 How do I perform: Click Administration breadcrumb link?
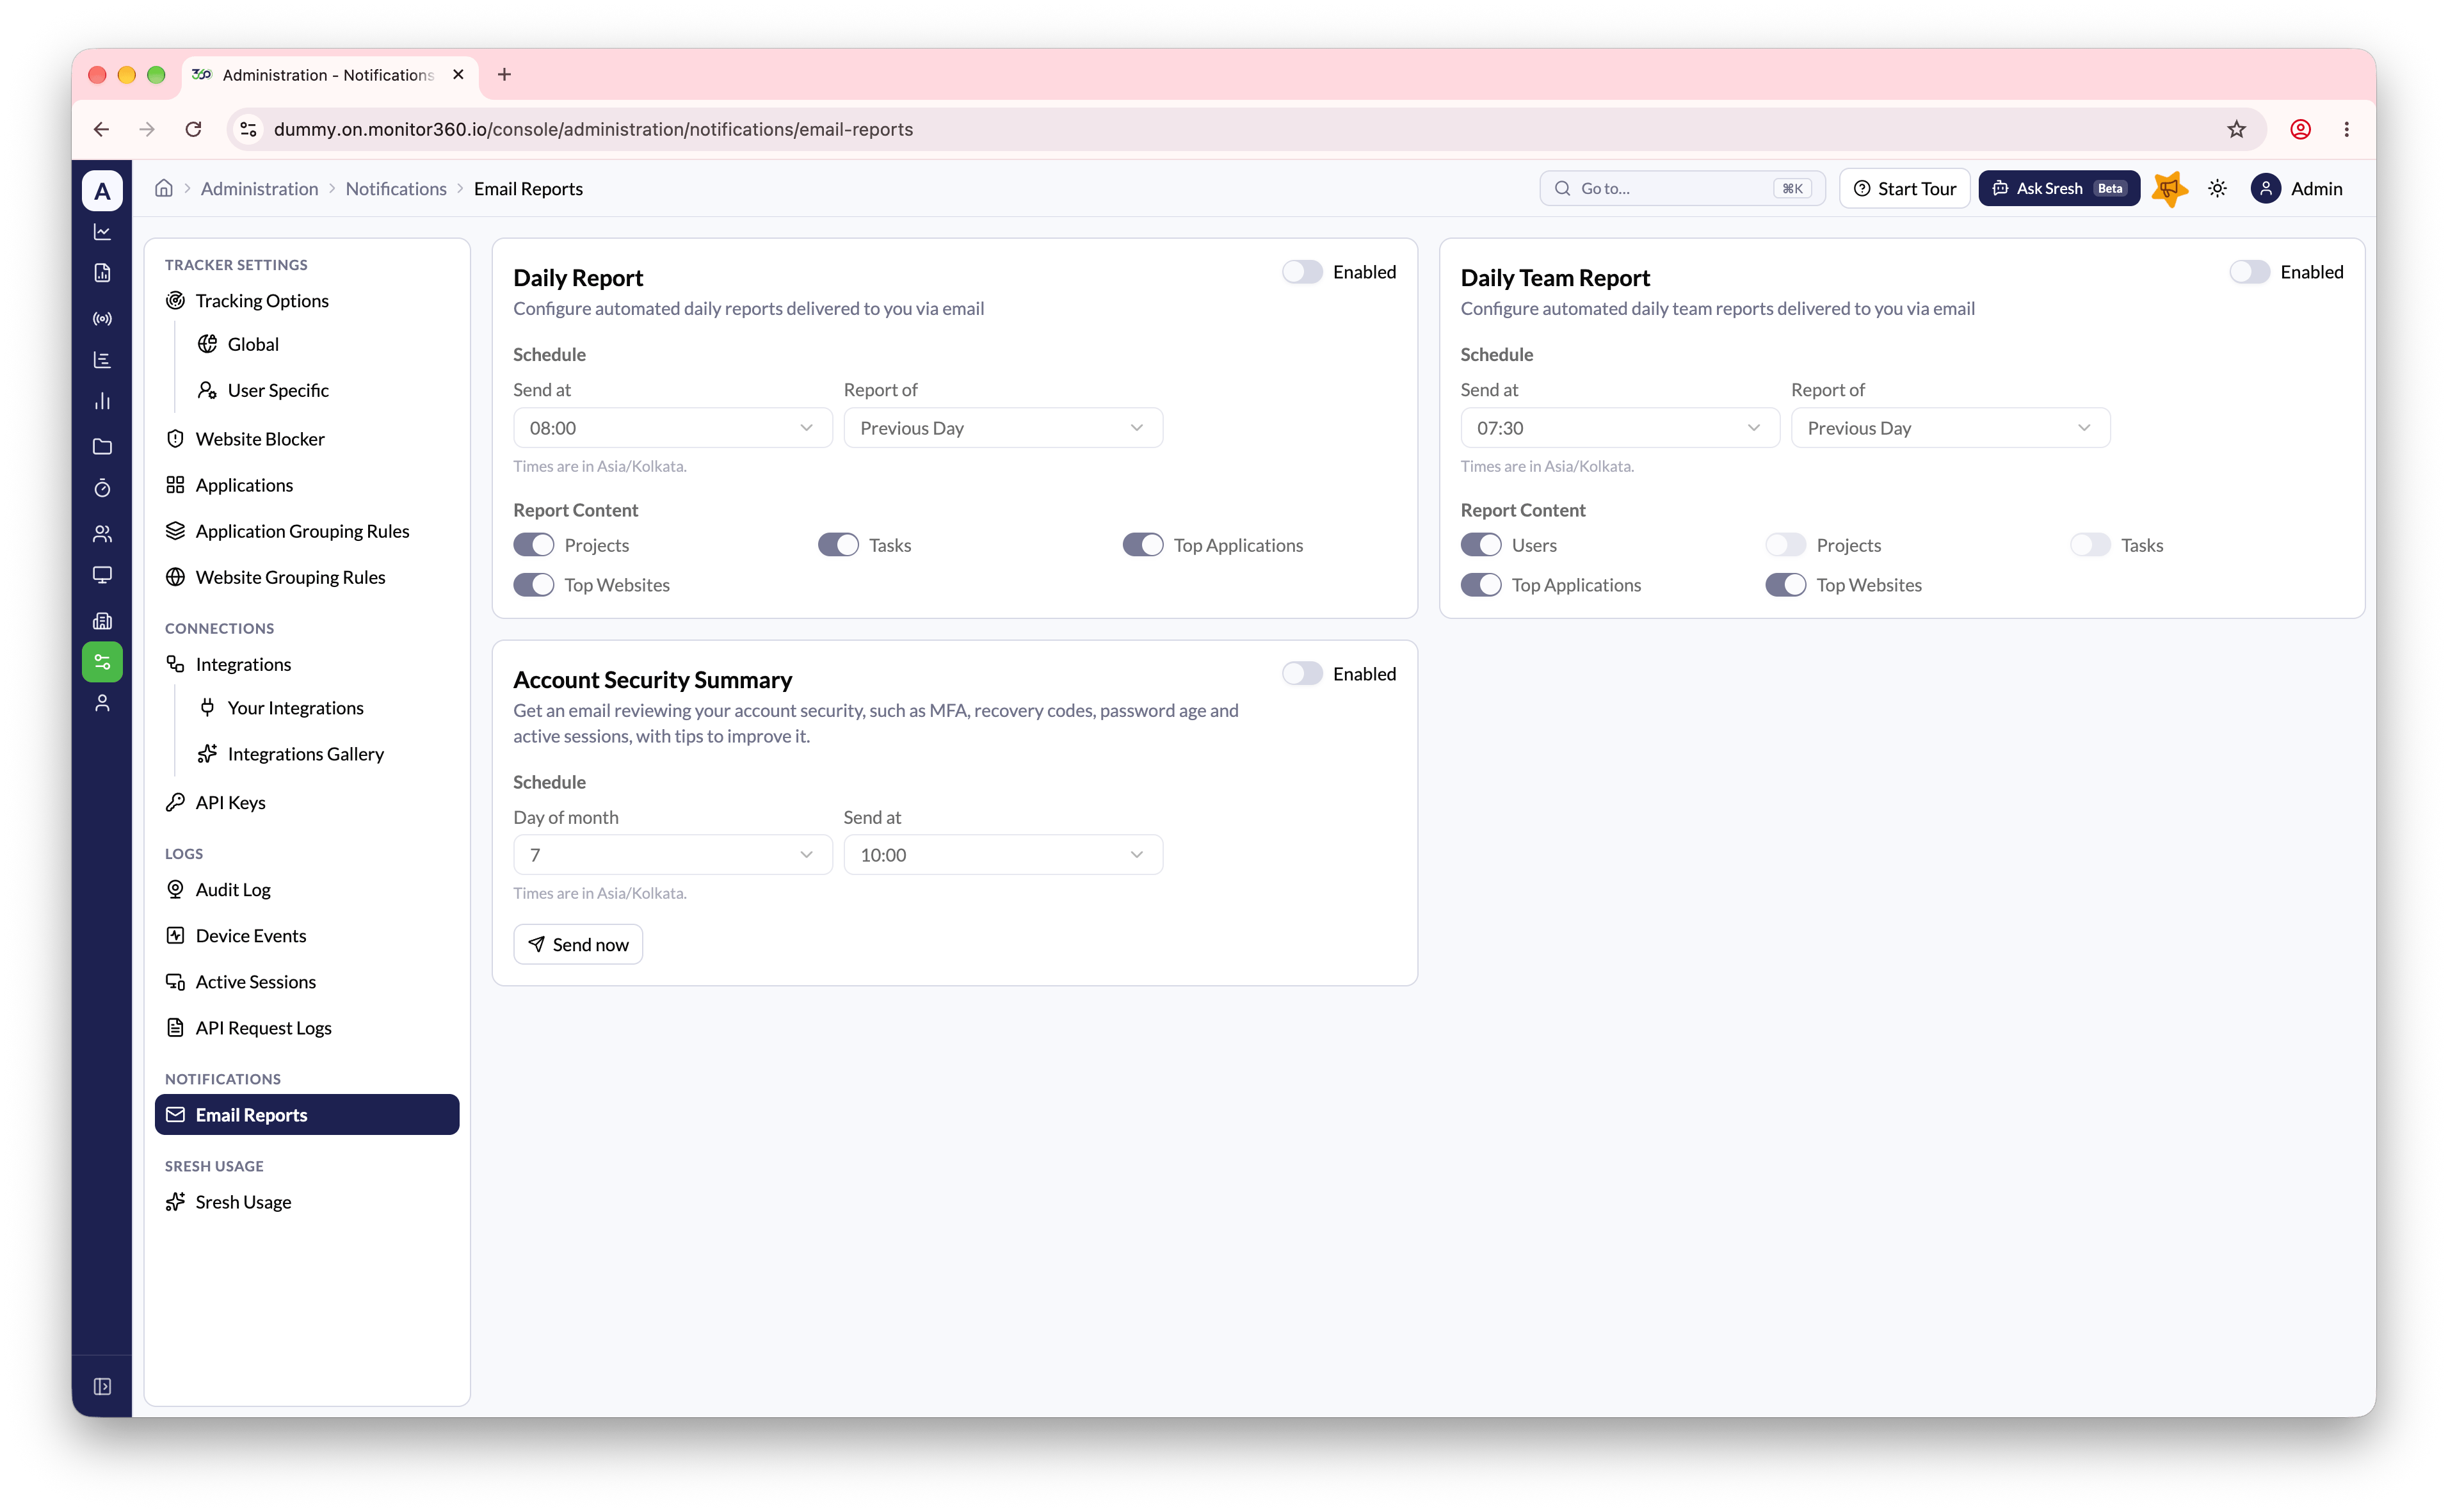tap(259, 188)
